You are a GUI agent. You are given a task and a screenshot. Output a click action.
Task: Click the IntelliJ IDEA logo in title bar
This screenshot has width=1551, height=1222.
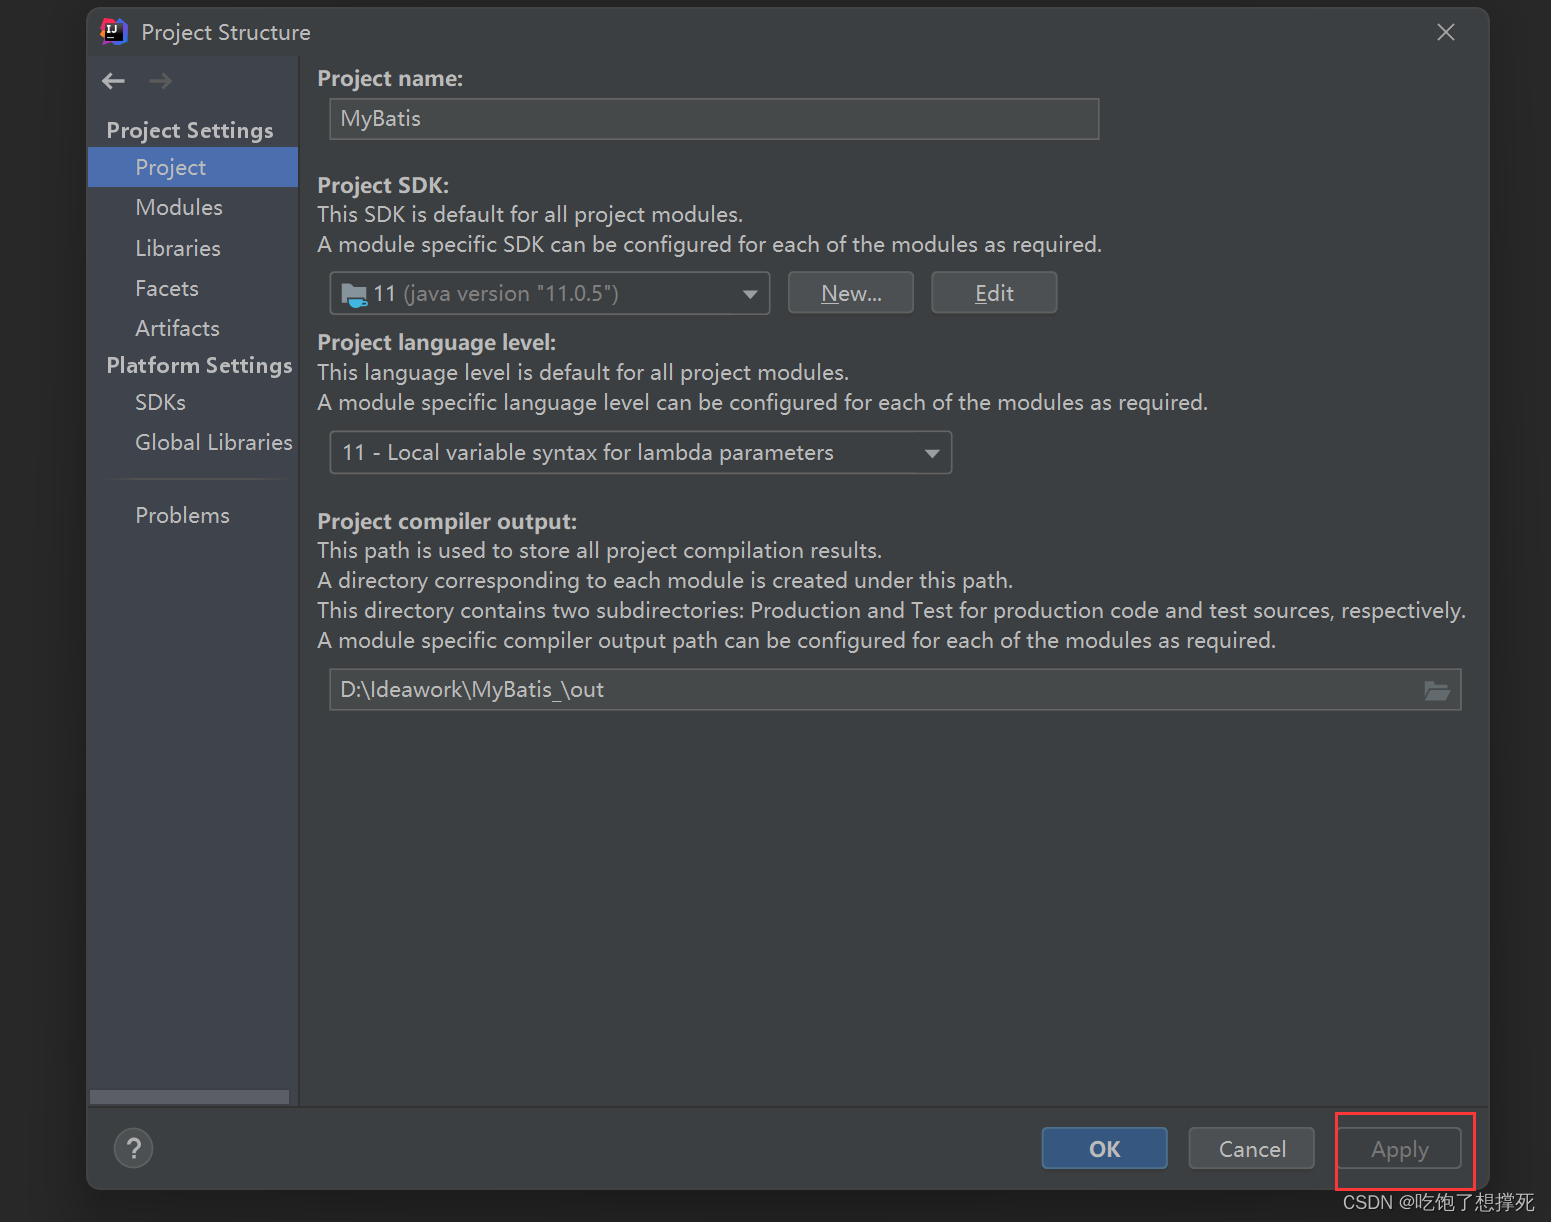[114, 32]
